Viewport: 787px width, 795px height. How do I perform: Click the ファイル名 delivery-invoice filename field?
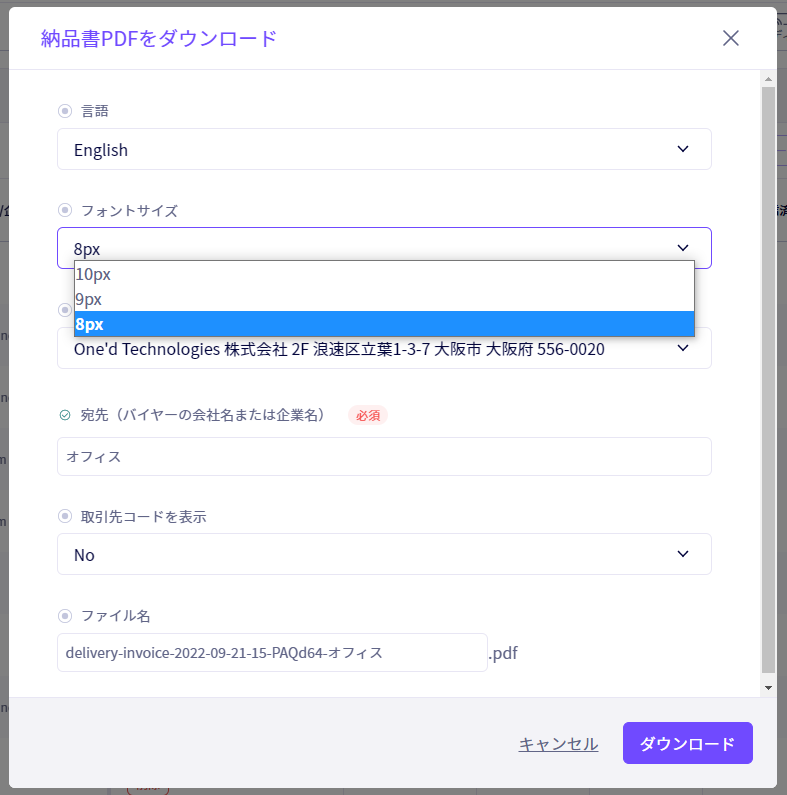tap(272, 653)
